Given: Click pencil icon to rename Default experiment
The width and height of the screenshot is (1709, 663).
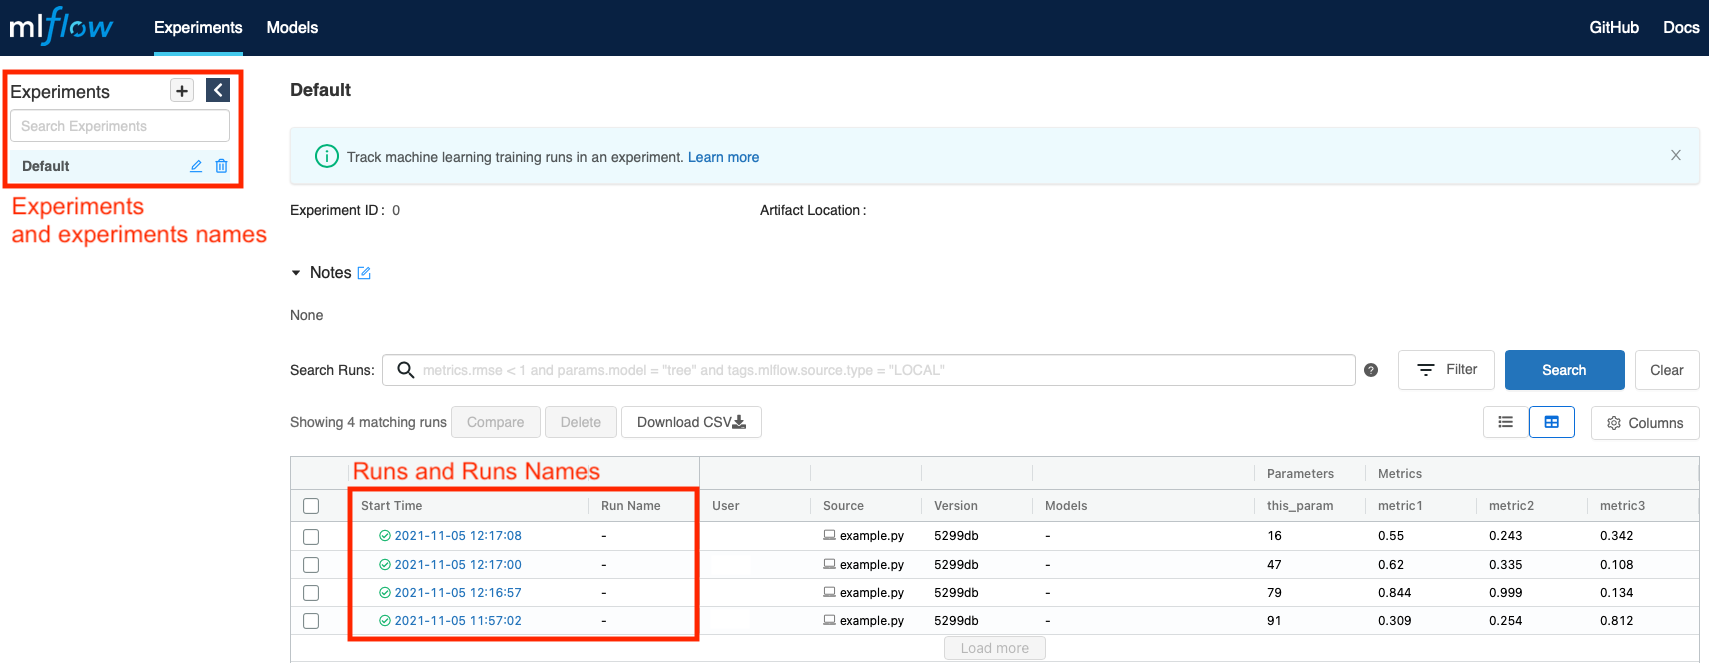Looking at the screenshot, I should (x=196, y=166).
